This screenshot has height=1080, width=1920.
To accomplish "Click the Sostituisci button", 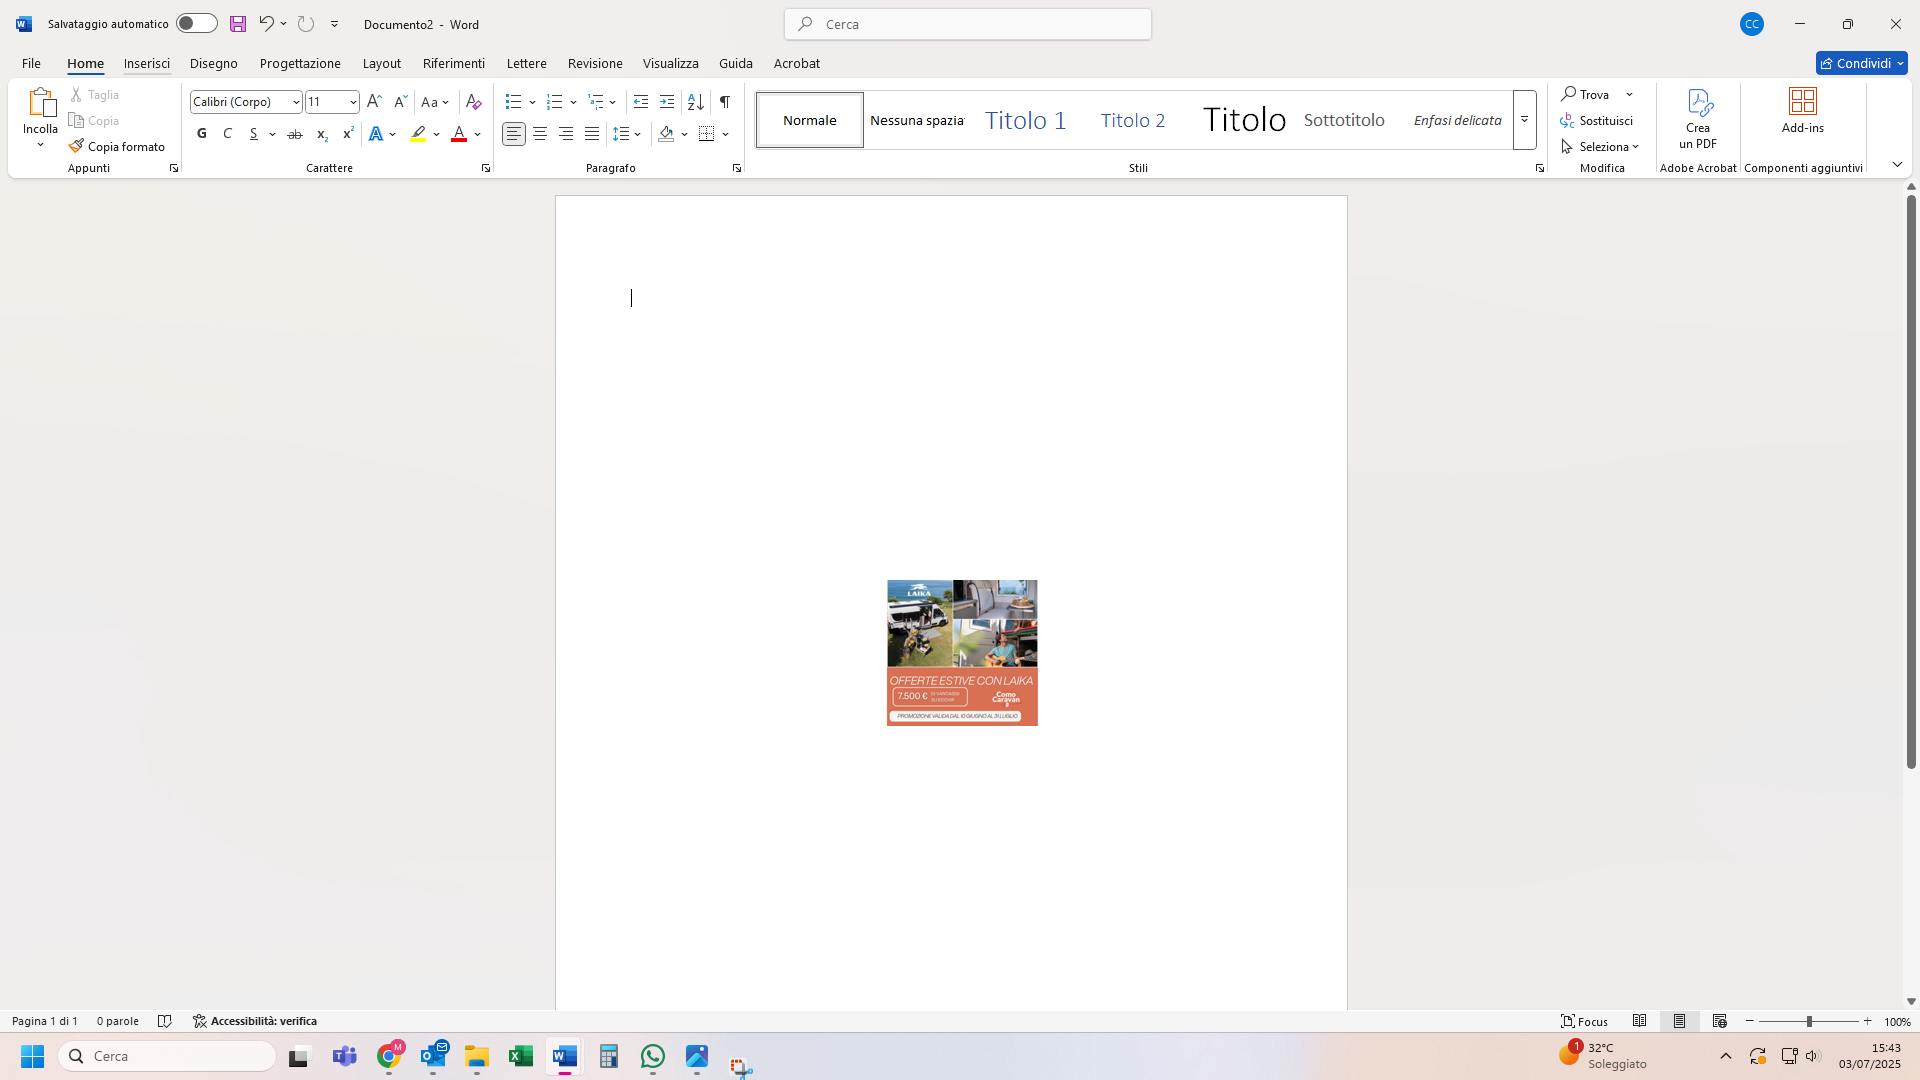I will coord(1597,121).
